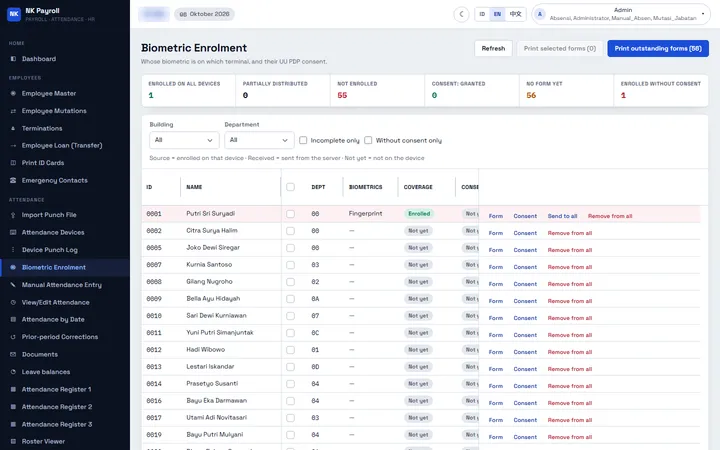Switch language to EN
The width and height of the screenshot is (720, 450).
(x=497, y=14)
